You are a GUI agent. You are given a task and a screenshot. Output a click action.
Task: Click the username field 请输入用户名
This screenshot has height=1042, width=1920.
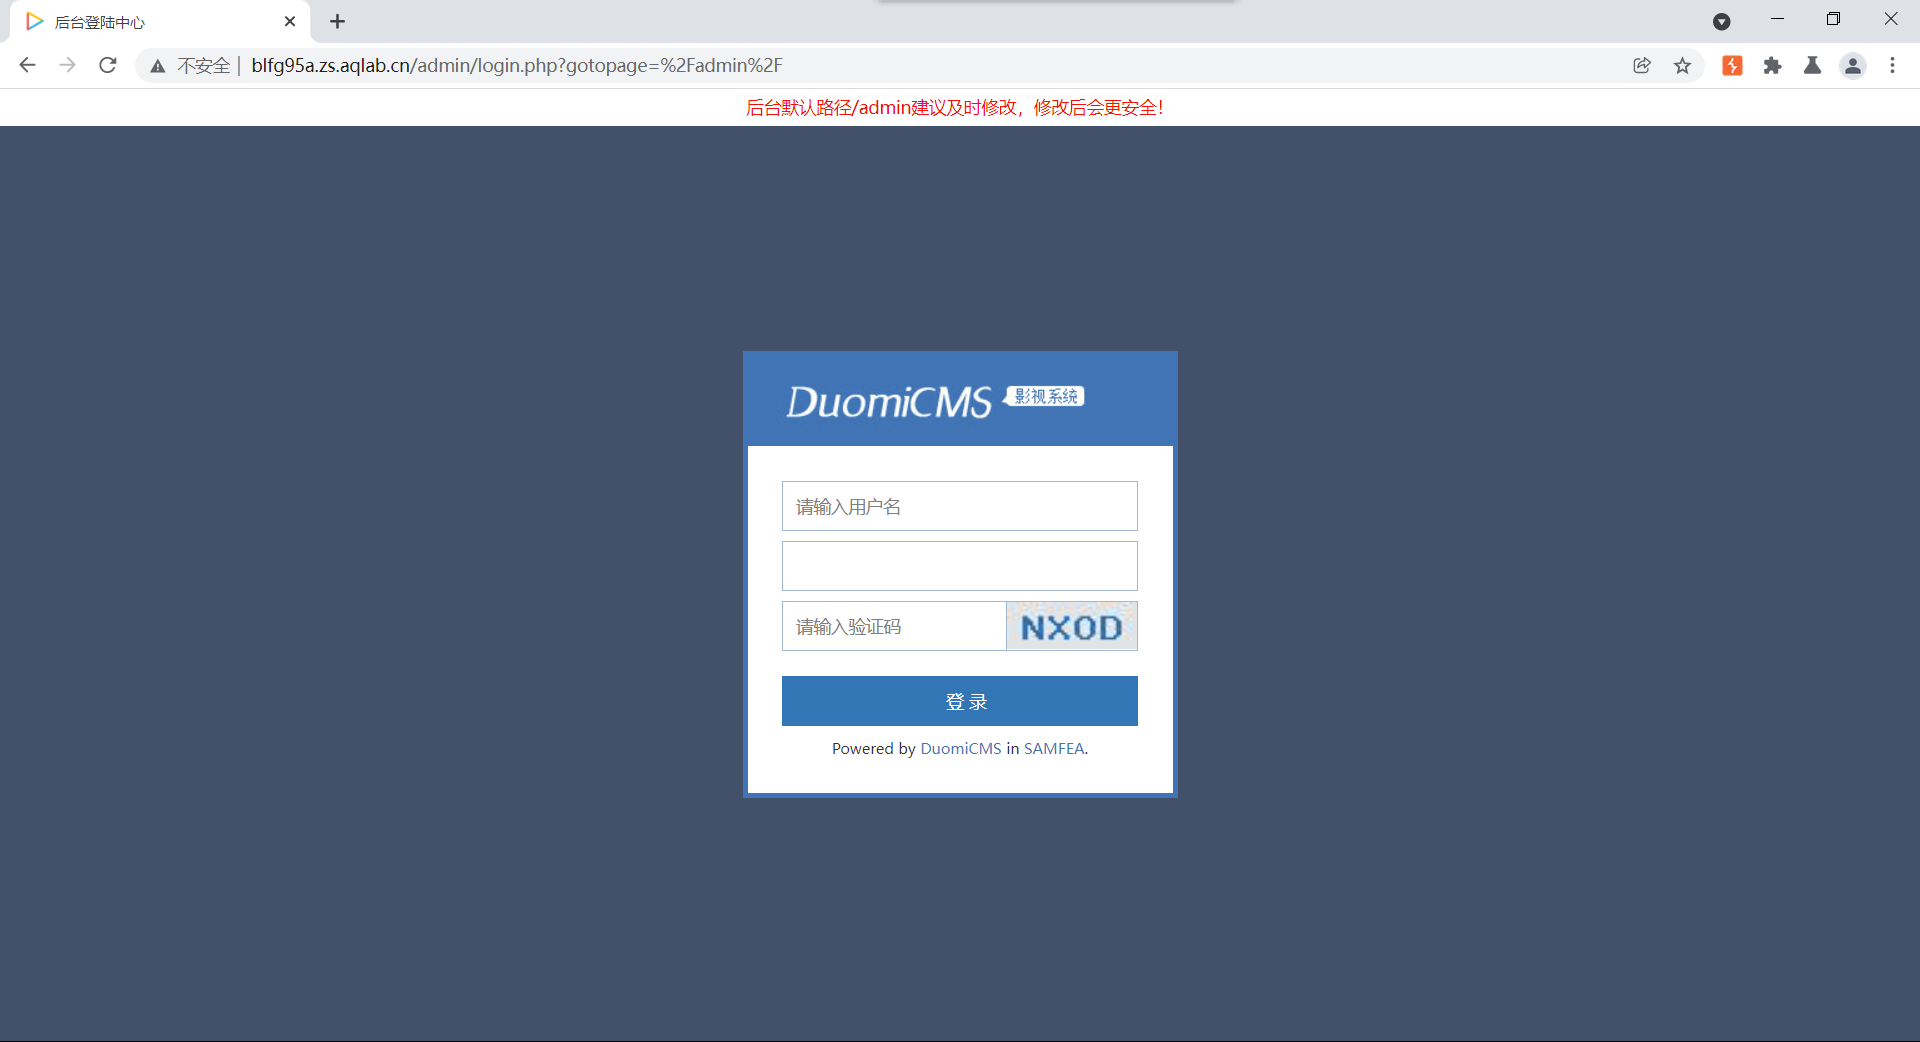960,506
